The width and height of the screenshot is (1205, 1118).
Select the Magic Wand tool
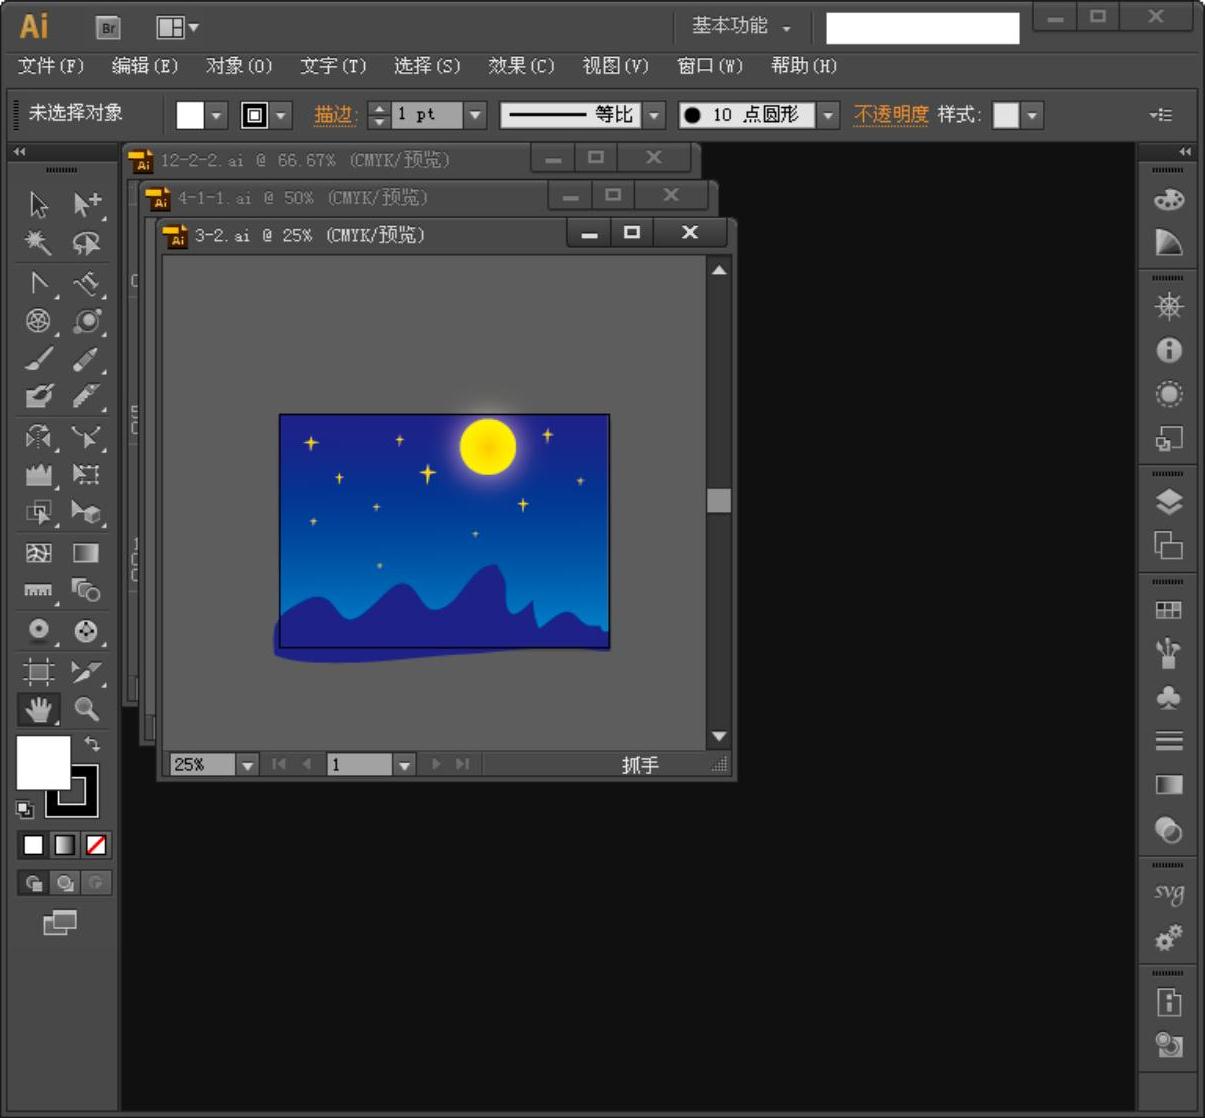(x=38, y=243)
